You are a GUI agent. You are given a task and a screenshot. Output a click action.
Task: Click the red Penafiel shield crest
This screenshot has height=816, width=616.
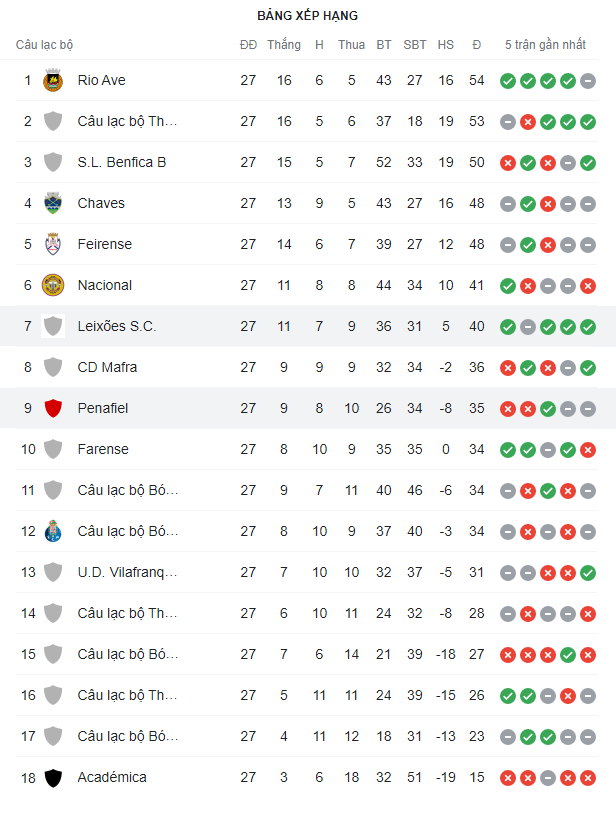pos(53,408)
